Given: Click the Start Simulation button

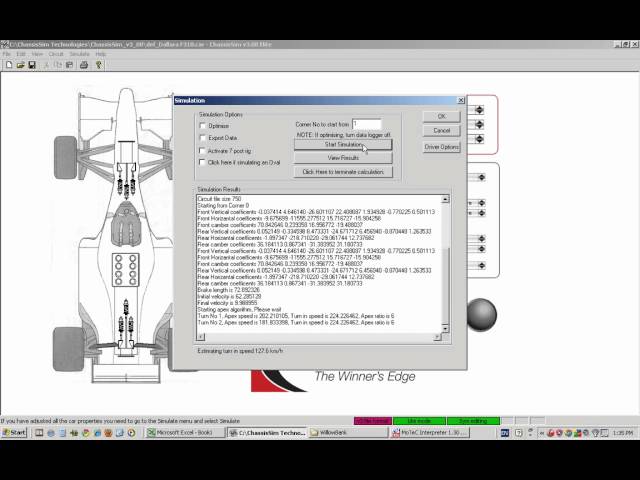Looking at the screenshot, I should [x=343, y=144].
